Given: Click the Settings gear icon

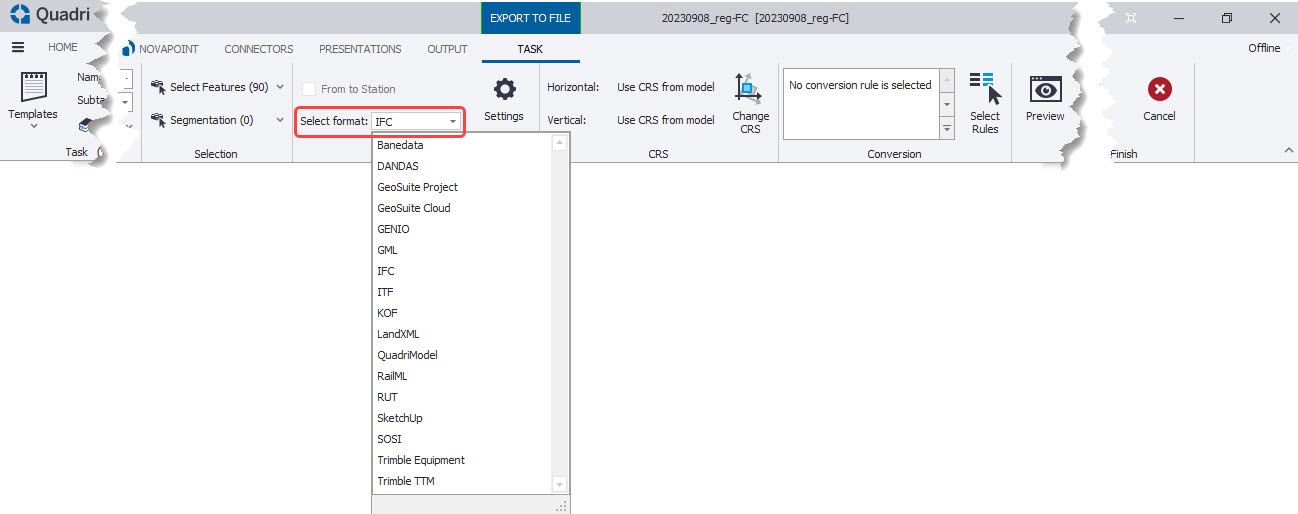Looking at the screenshot, I should click(x=504, y=89).
